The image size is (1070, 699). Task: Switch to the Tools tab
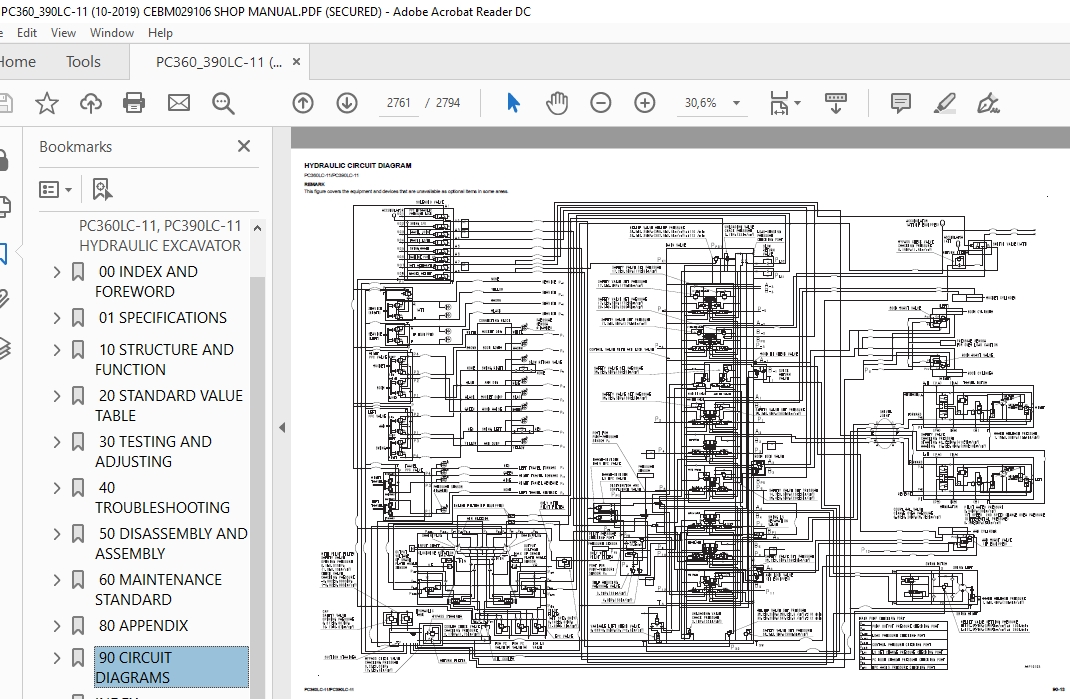tap(83, 61)
